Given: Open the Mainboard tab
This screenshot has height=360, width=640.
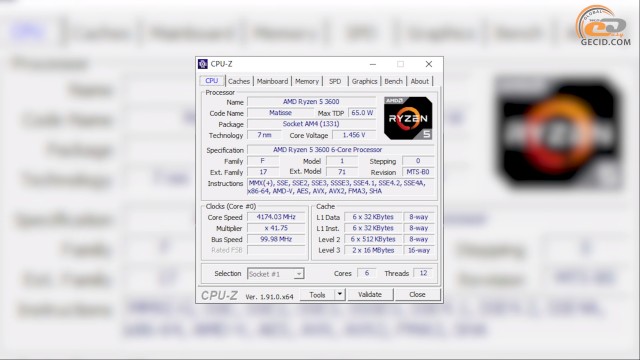Looking at the screenshot, I should tap(272, 81).
